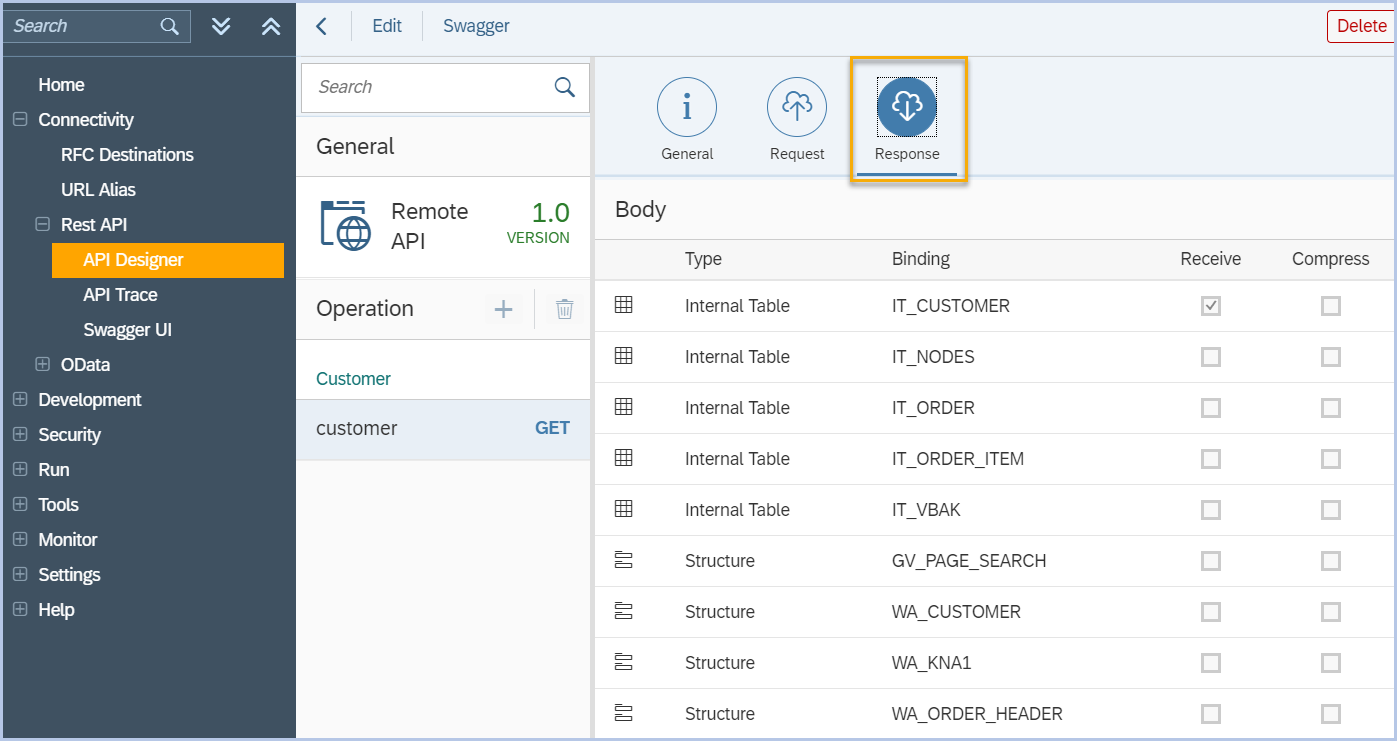Click the magnifier icon in operation search

(x=565, y=87)
